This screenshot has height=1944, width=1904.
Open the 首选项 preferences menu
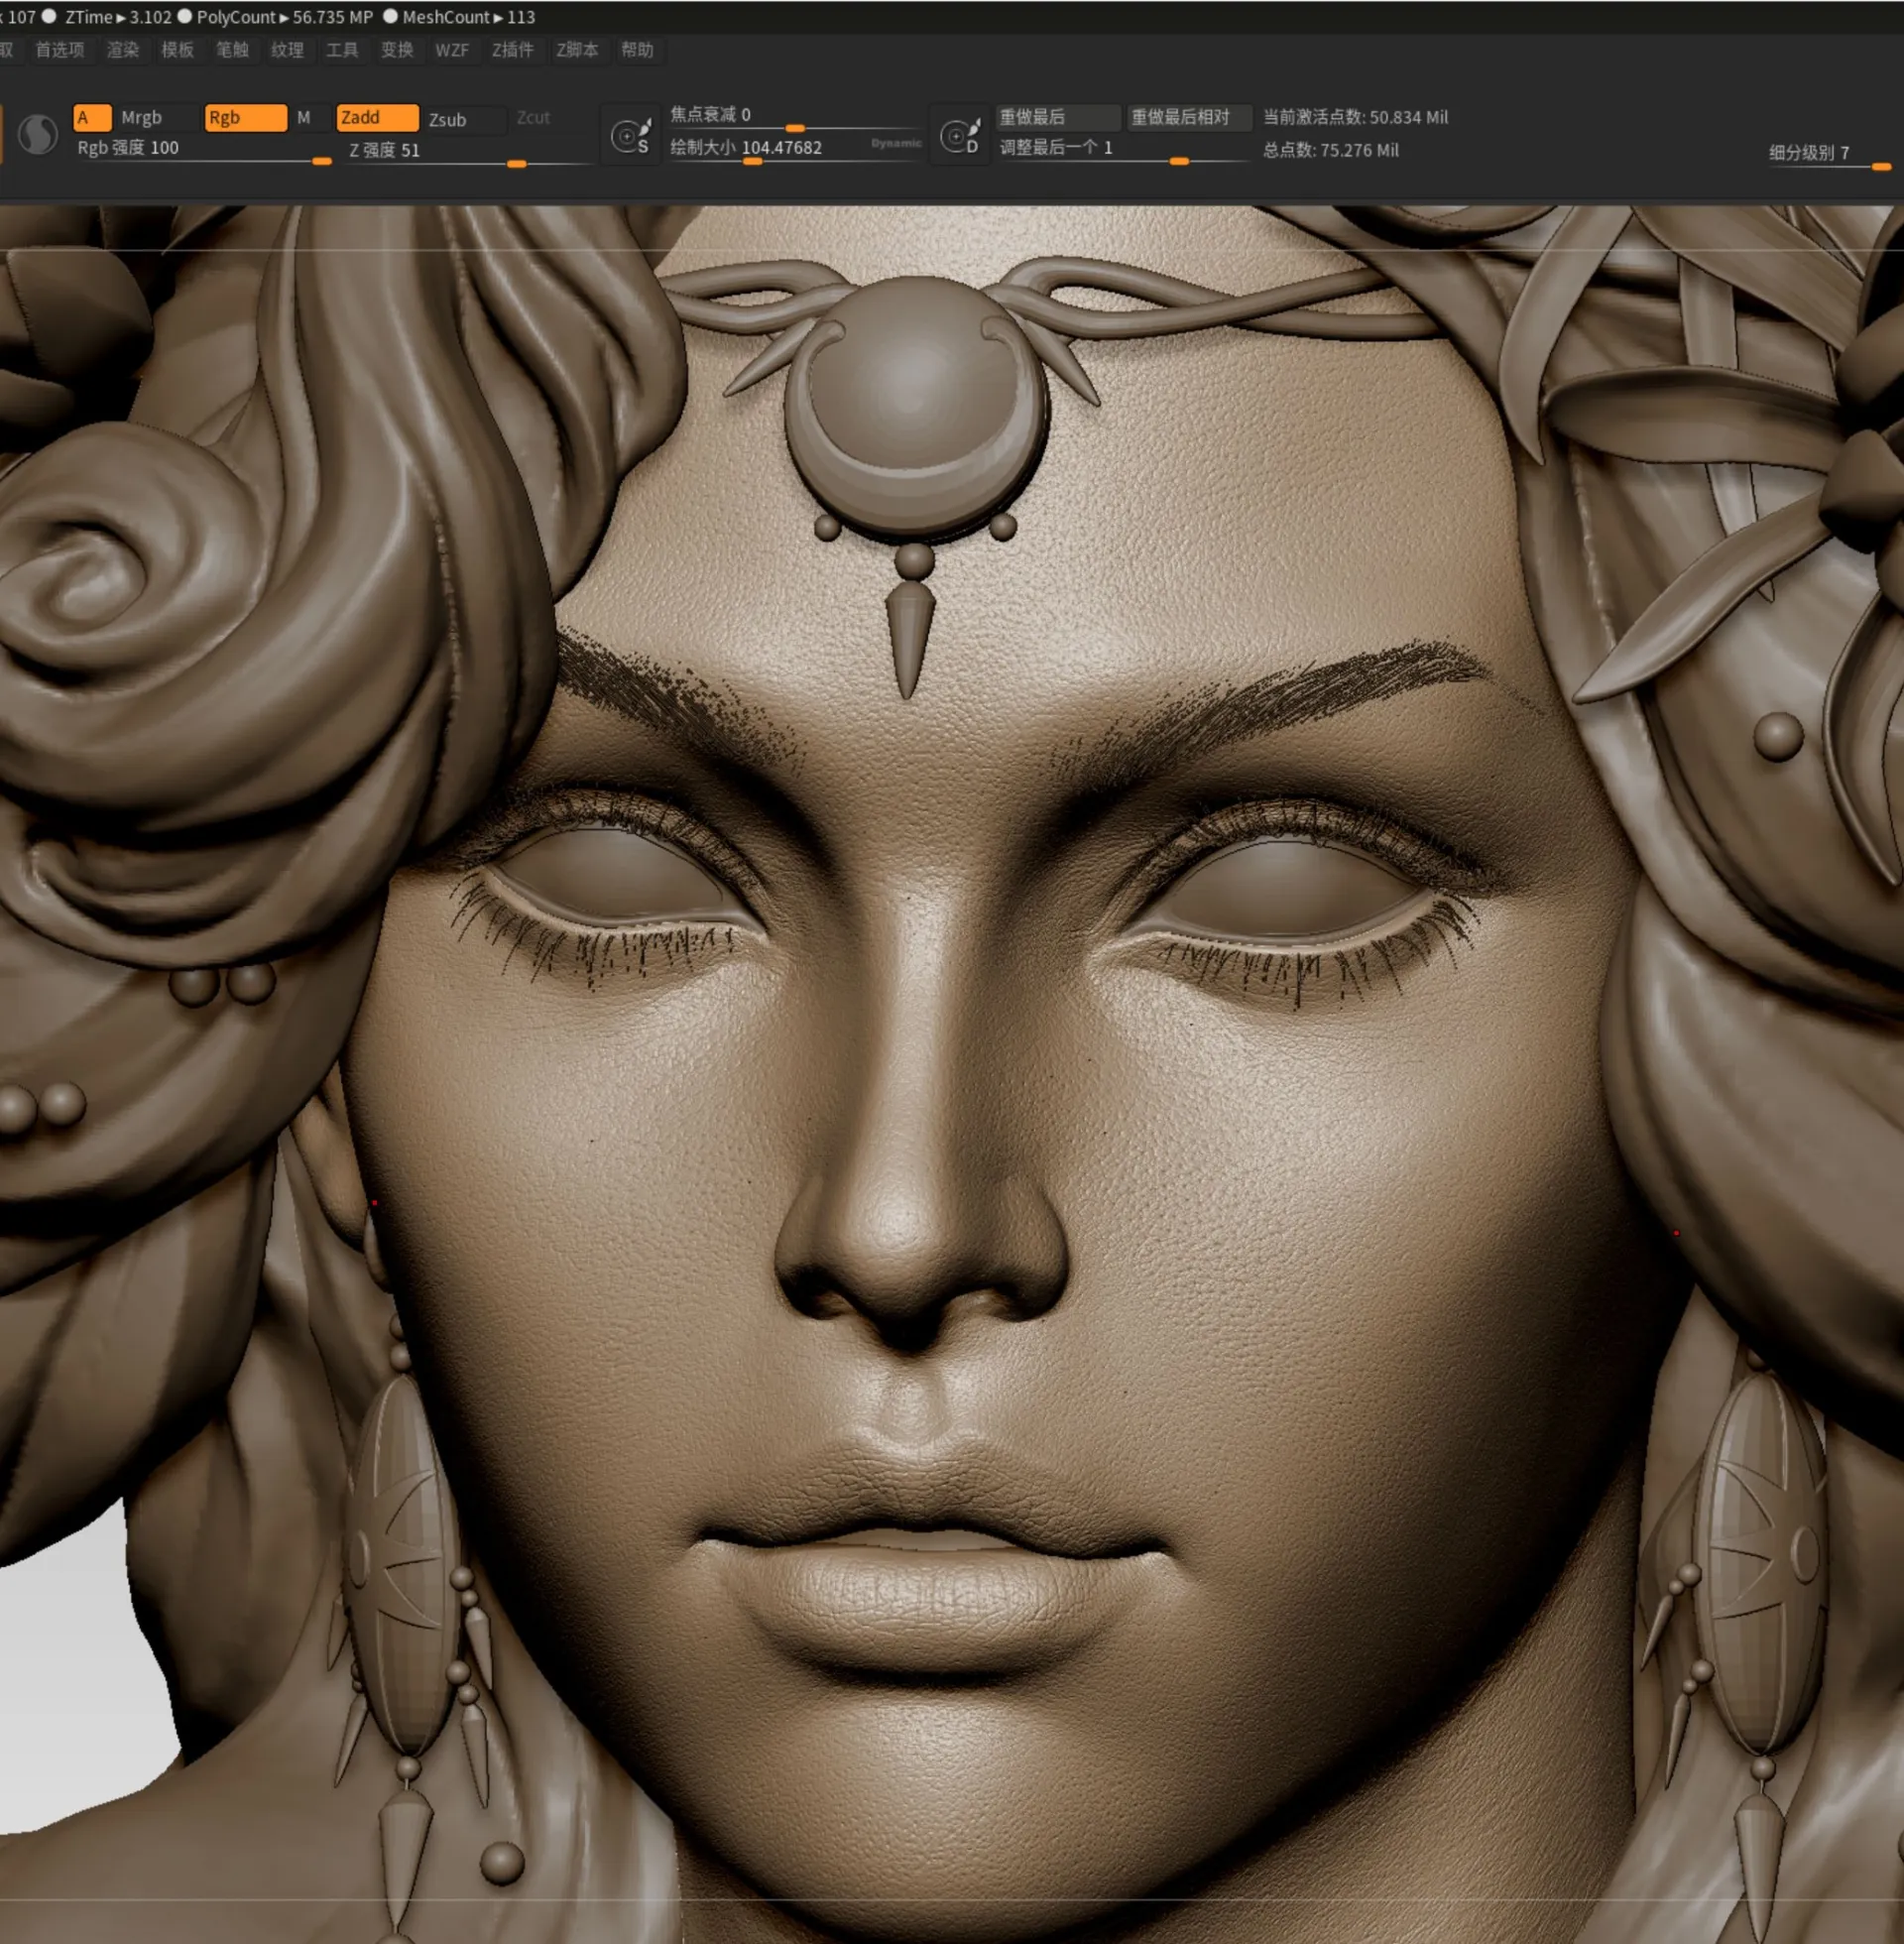click(60, 50)
